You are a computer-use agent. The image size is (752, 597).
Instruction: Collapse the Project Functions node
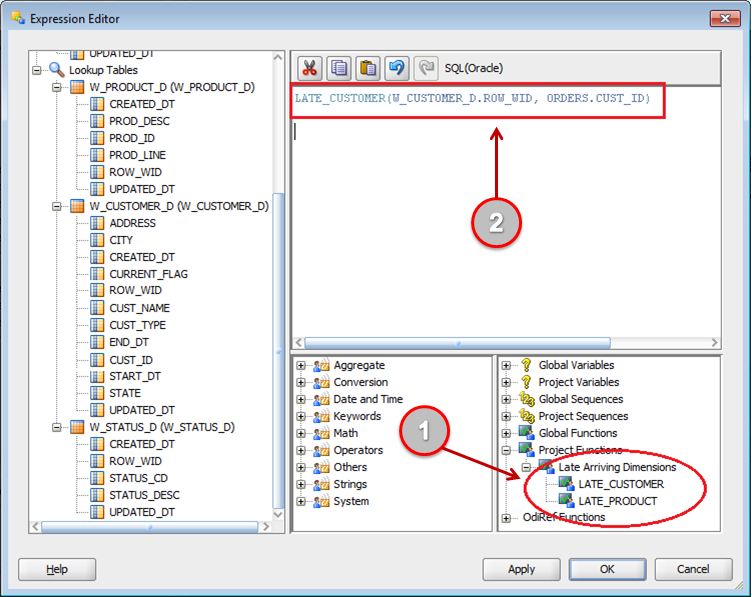click(506, 450)
